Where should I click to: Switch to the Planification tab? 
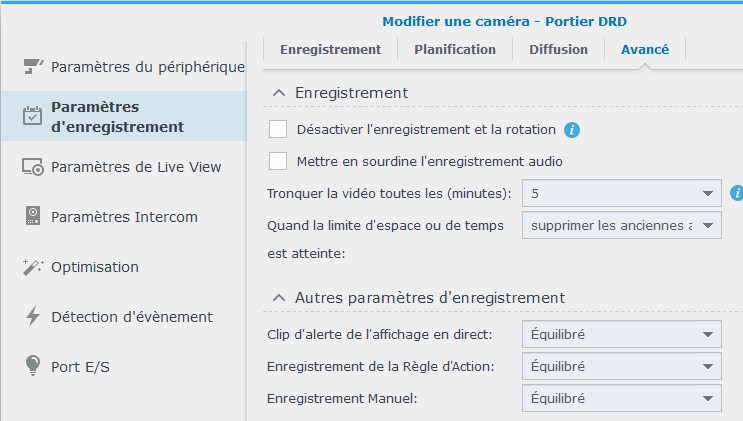point(454,49)
